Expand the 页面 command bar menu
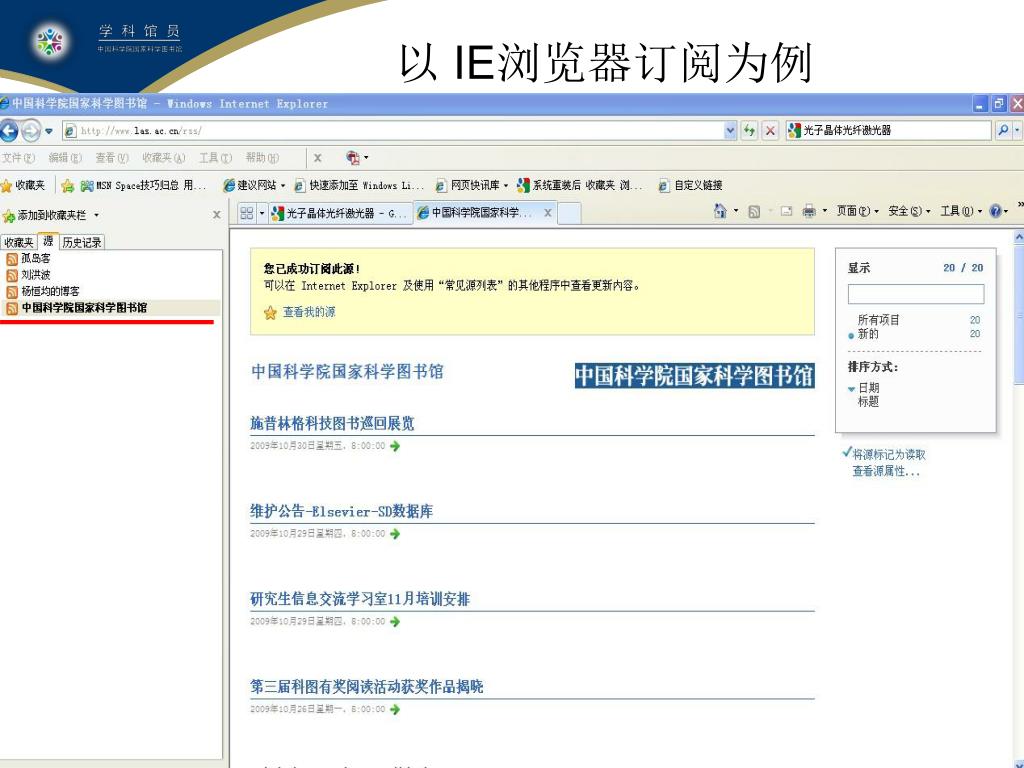1024x768 pixels. (x=857, y=211)
